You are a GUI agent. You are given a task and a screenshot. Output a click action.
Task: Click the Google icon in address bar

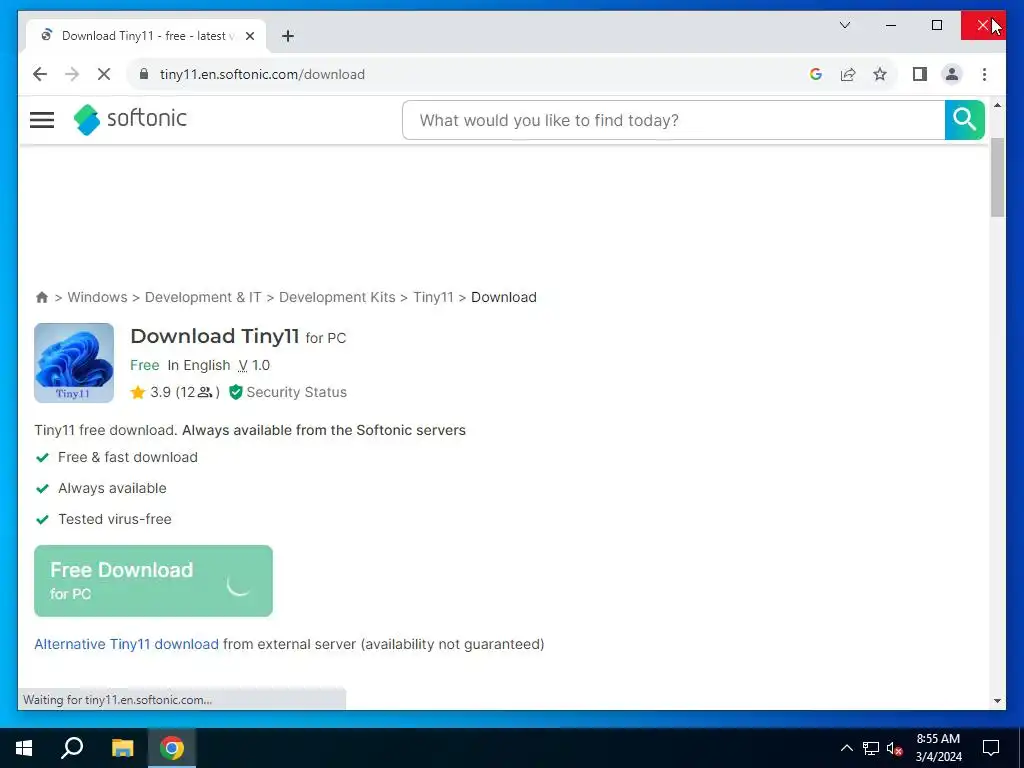point(816,74)
